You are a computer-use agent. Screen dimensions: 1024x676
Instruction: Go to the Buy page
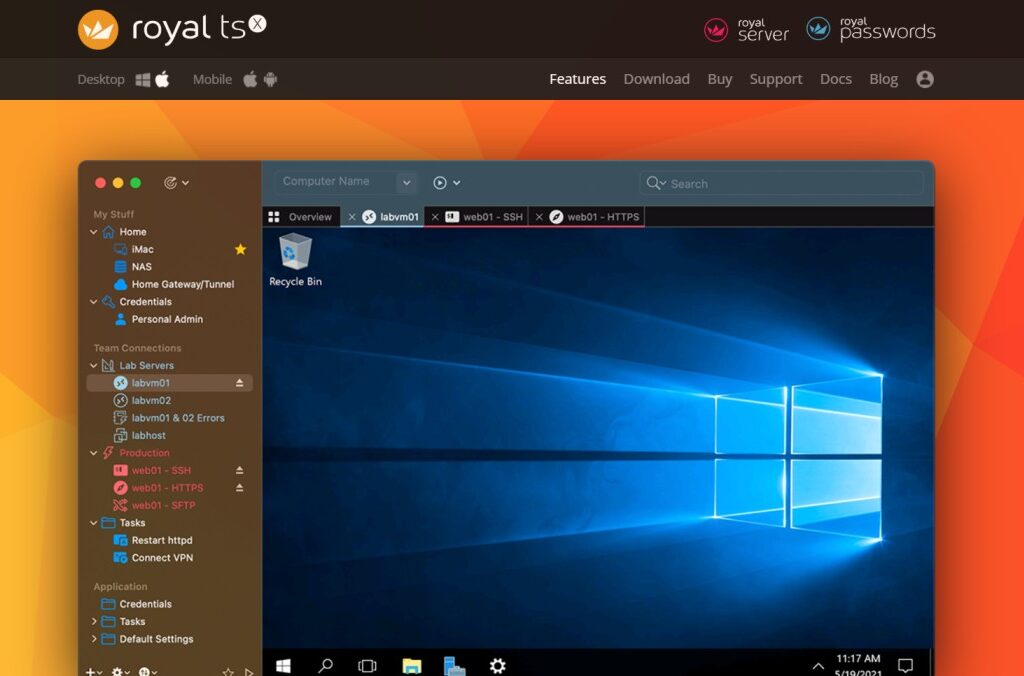[720, 79]
